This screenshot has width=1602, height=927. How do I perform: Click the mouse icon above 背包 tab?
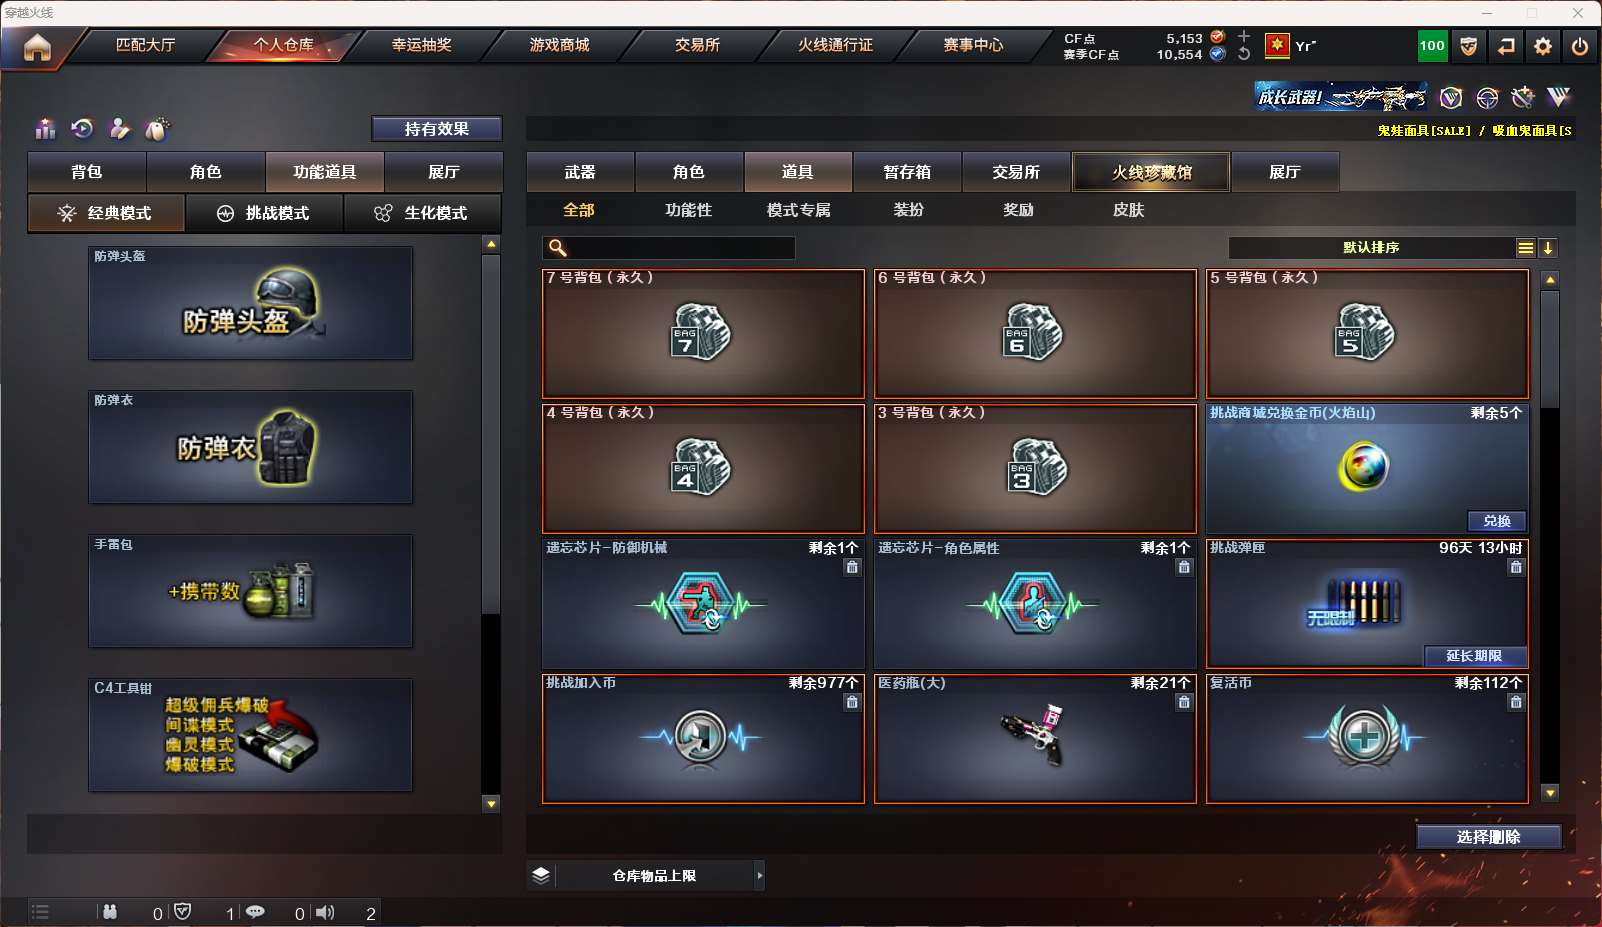(157, 129)
